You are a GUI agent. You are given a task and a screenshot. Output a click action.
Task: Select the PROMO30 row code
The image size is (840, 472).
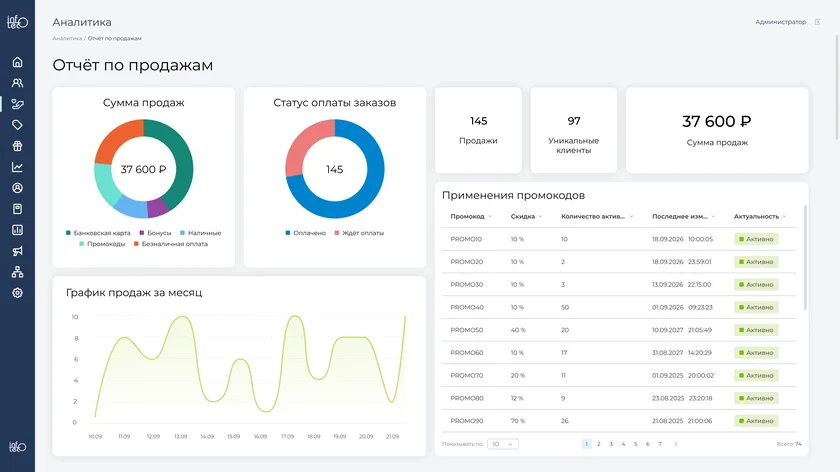click(467, 284)
